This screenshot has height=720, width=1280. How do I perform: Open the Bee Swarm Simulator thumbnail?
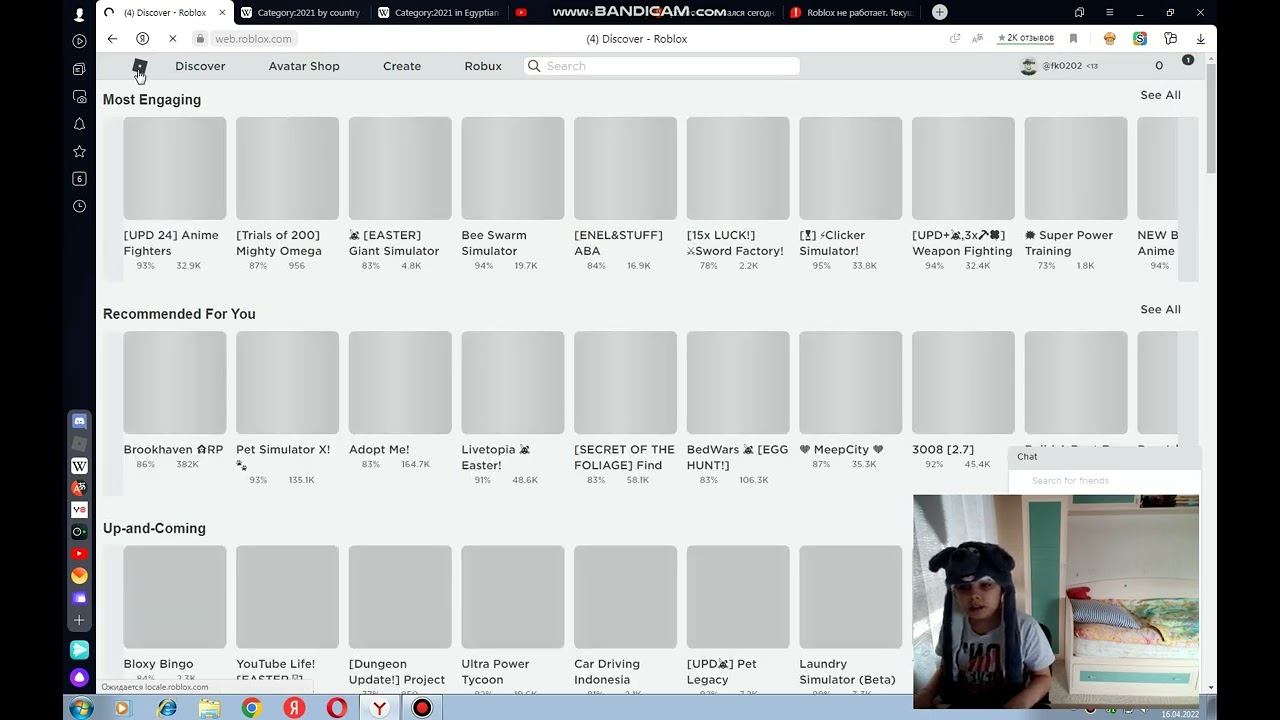(x=513, y=168)
